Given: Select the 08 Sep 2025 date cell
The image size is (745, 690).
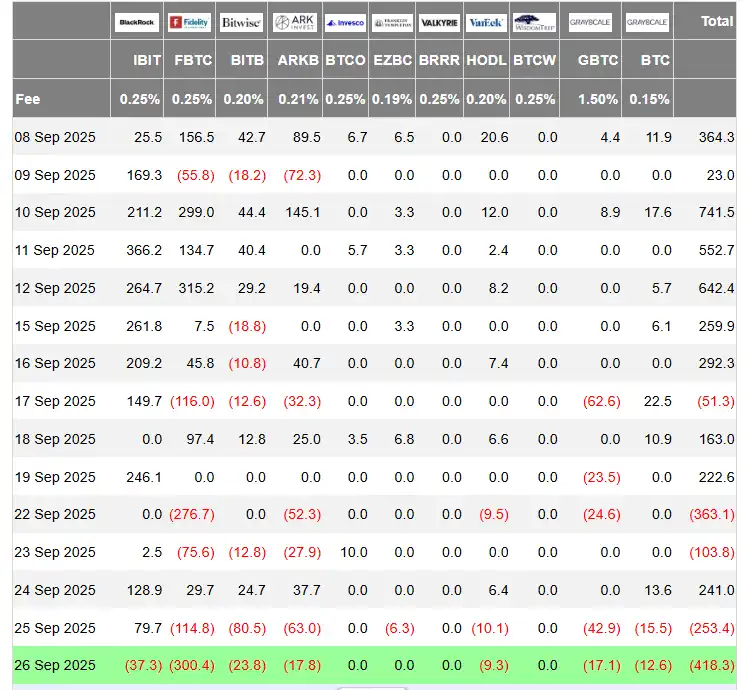Looking at the screenshot, I should coord(55,137).
